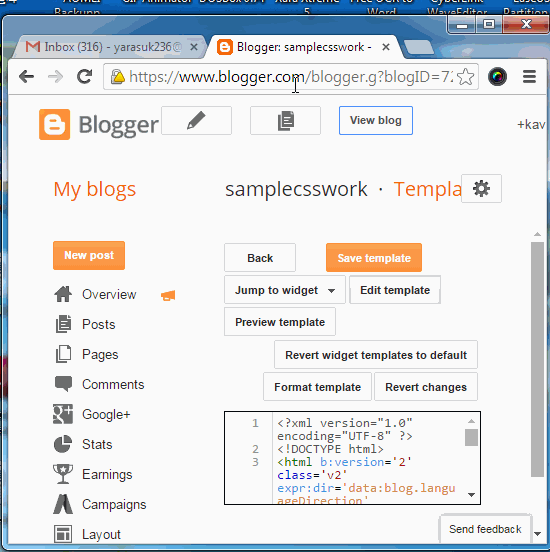
Task: Click the code editor scroll down arrow
Action: 471,495
